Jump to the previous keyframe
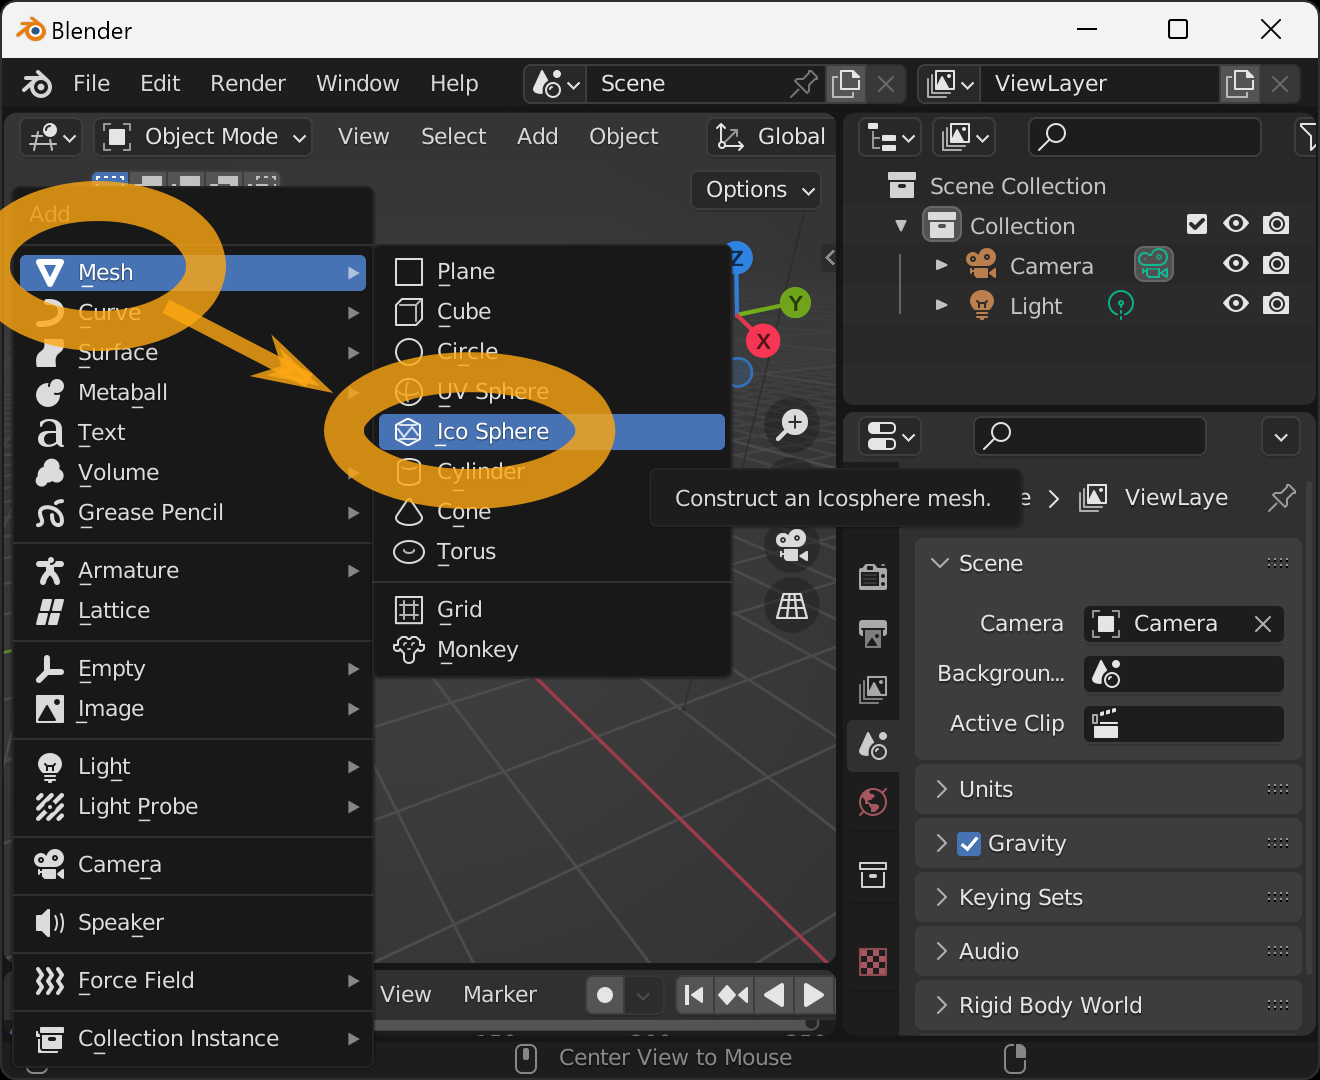This screenshot has height=1080, width=1320. click(x=733, y=995)
